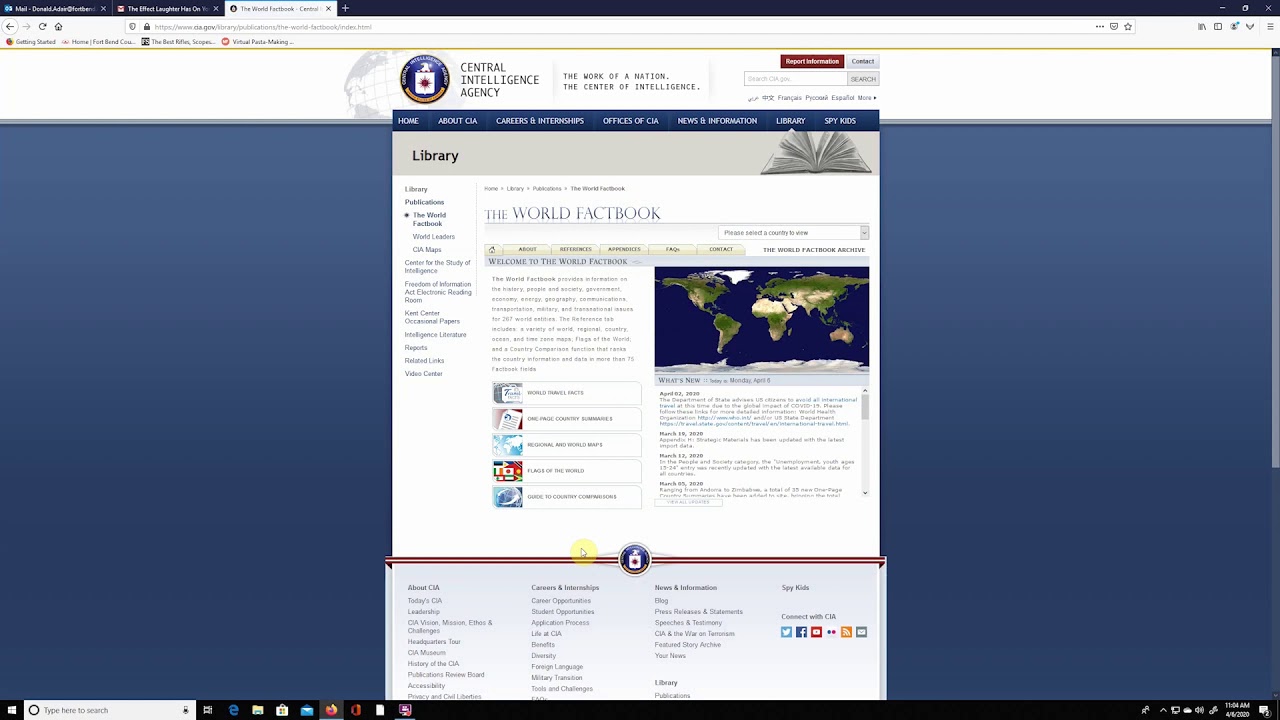The height and width of the screenshot is (720, 1280).
Task: Reload the page with the refresh icon
Action: tap(42, 27)
